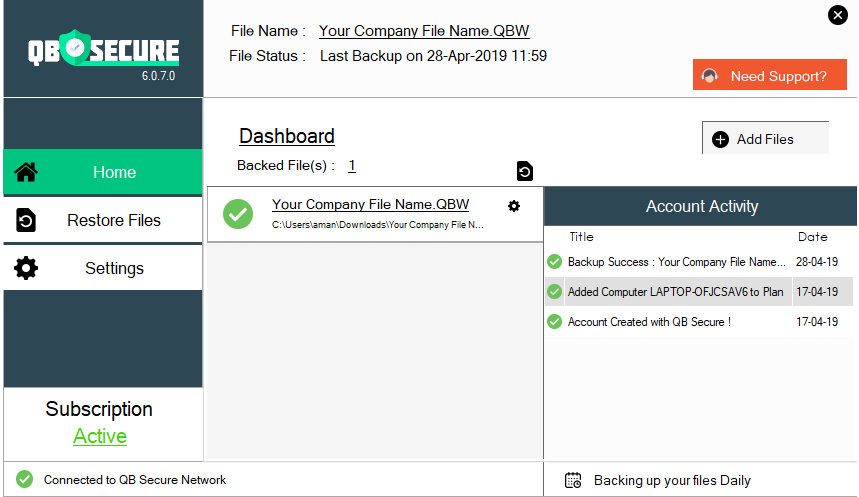Click the green check next to Backup Success
The width and height of the screenshot is (859, 497).
click(x=554, y=262)
